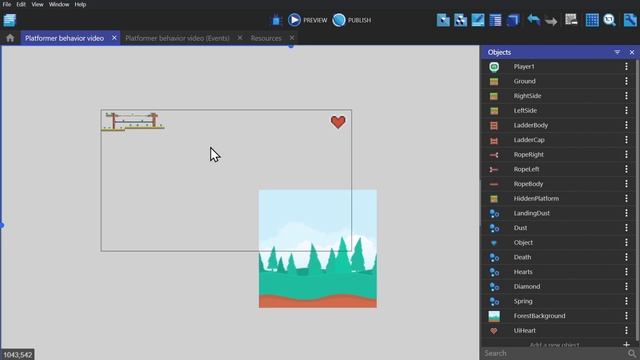Image resolution: width=640 pixels, height=360 pixels.
Task: Select the LadderCap object in list
Action: tap(558, 140)
